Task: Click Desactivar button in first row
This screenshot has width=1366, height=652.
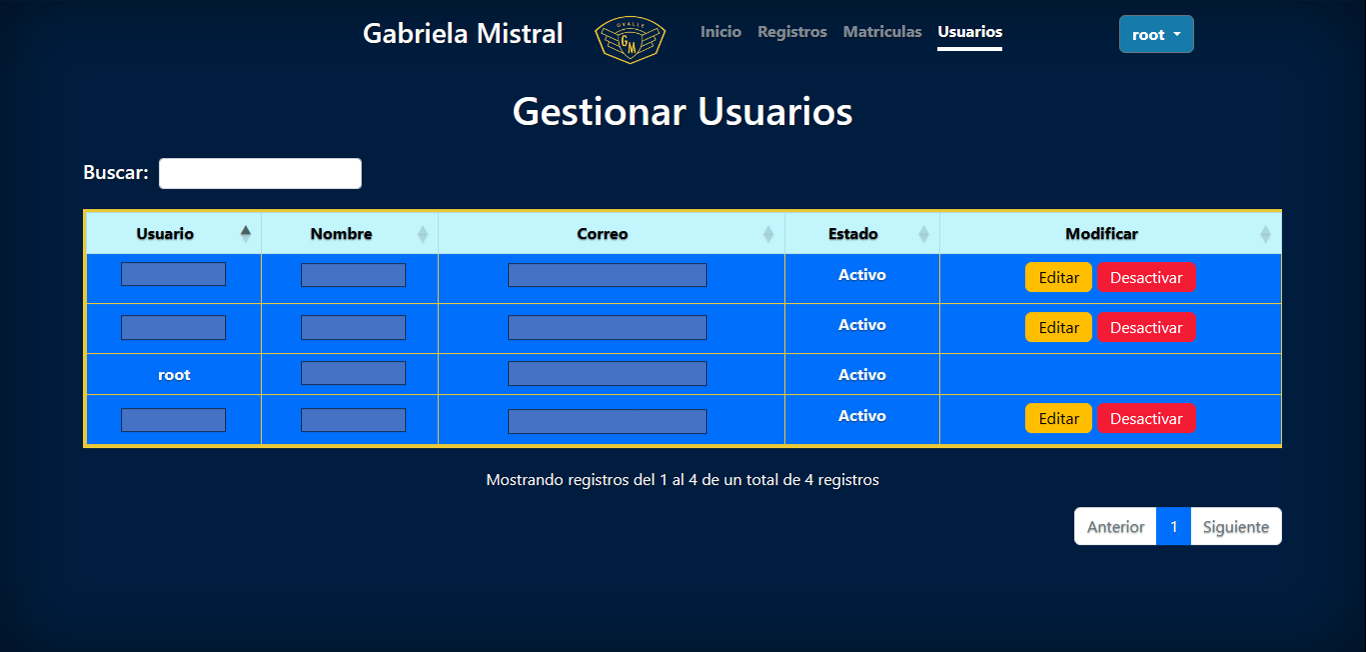Action: coord(1146,277)
